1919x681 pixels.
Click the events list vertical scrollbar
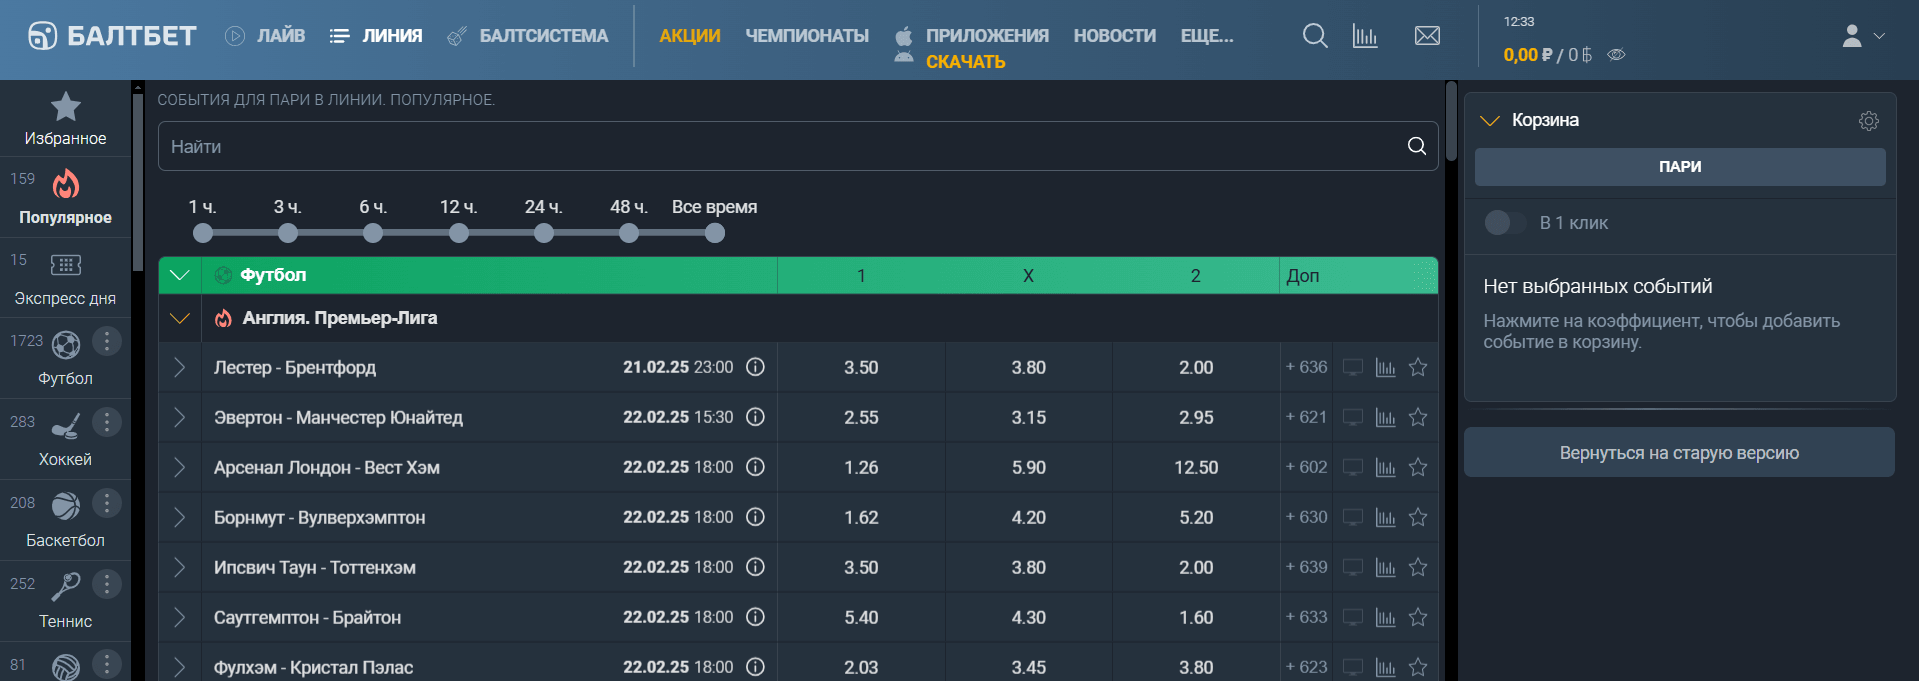click(1451, 122)
